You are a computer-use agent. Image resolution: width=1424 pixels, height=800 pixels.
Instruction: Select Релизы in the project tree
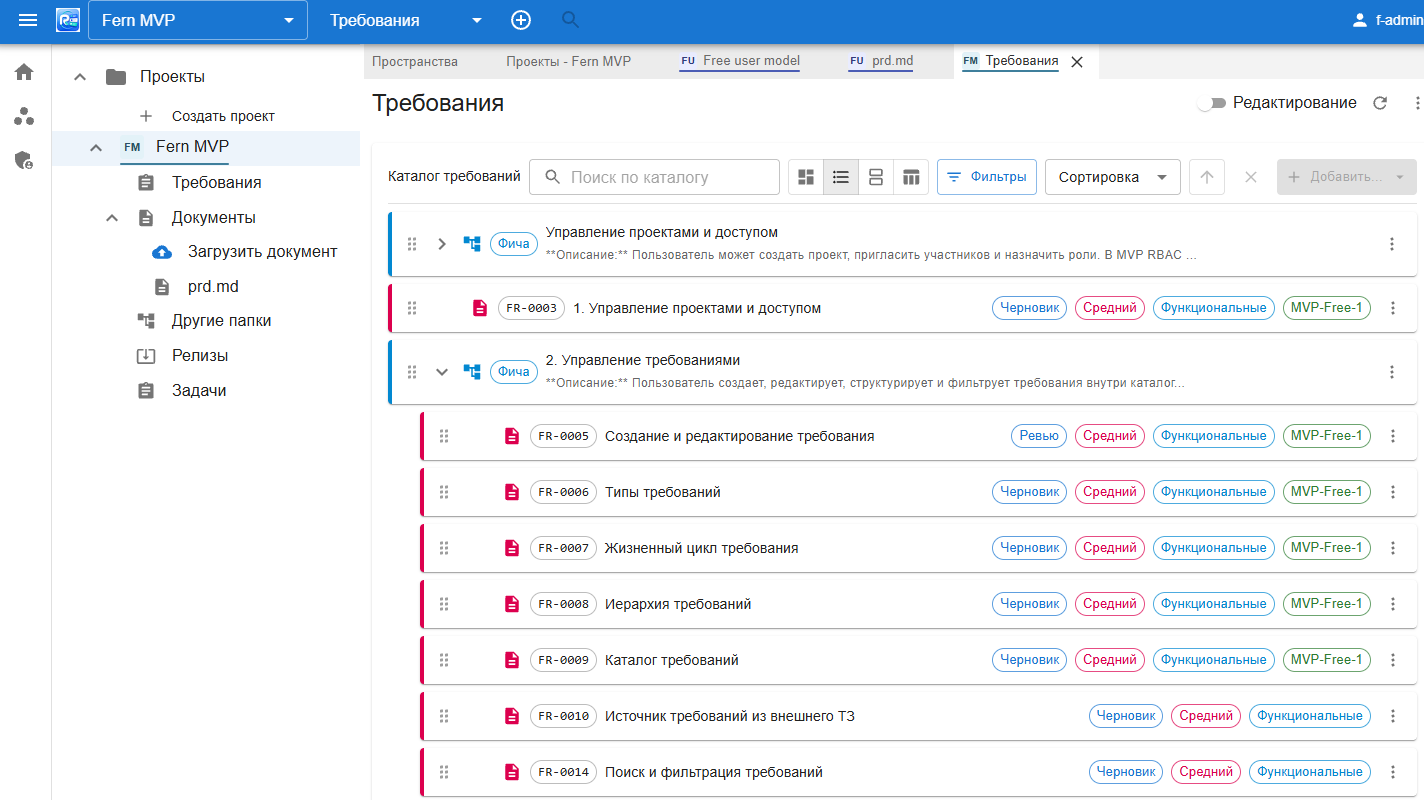pyautogui.click(x=200, y=356)
